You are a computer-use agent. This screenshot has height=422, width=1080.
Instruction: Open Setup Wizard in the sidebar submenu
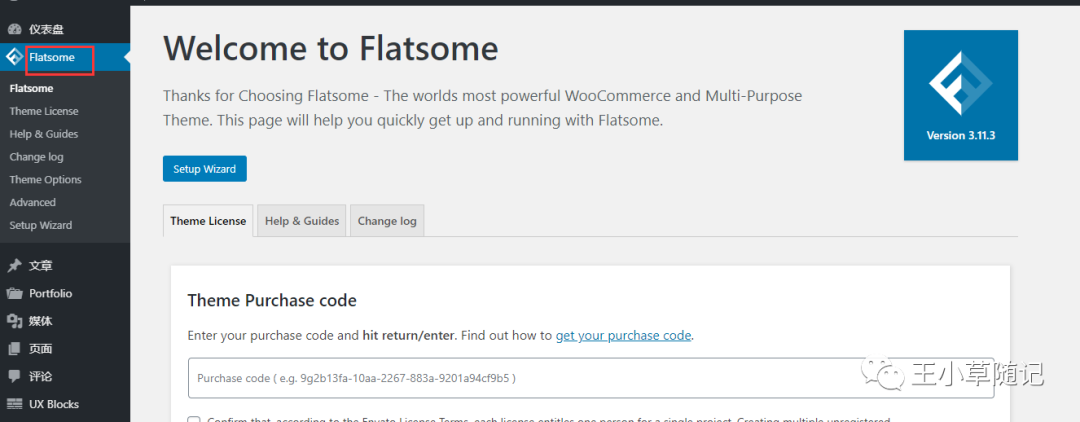click(41, 225)
